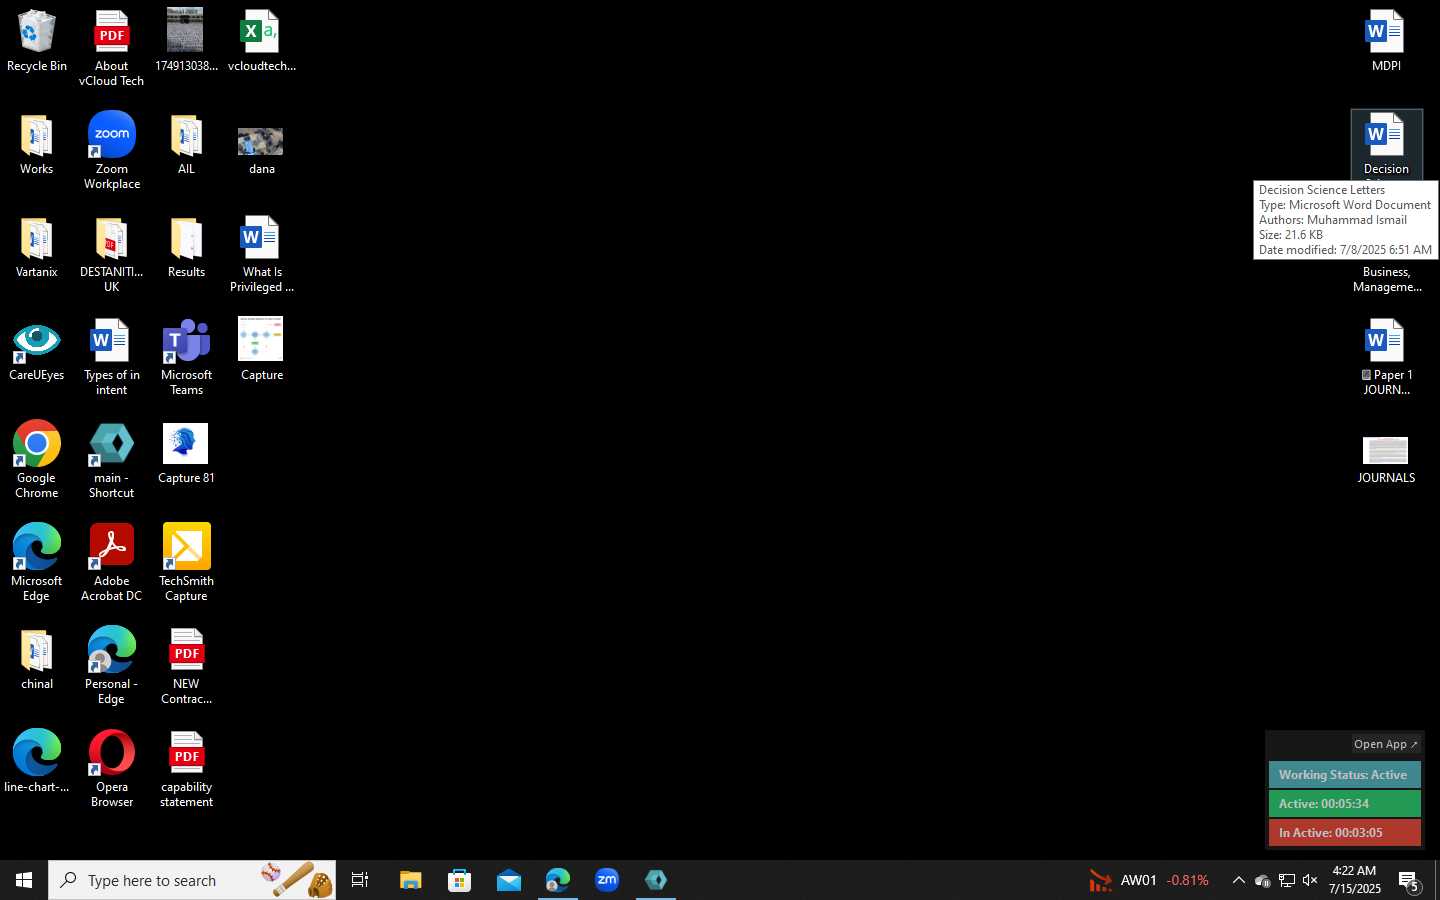Select the chinal folder
This screenshot has width=1440, height=900.
tap(37, 660)
